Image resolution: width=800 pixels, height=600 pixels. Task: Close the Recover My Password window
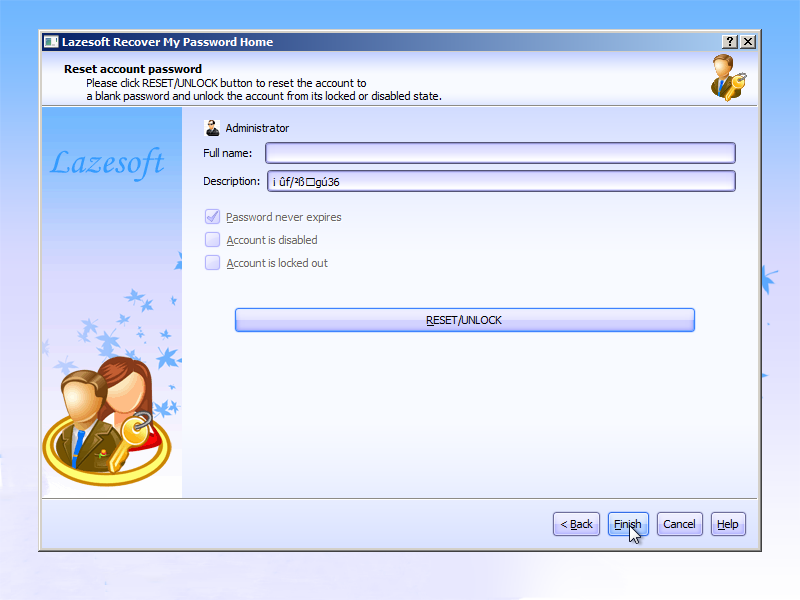[x=748, y=42]
